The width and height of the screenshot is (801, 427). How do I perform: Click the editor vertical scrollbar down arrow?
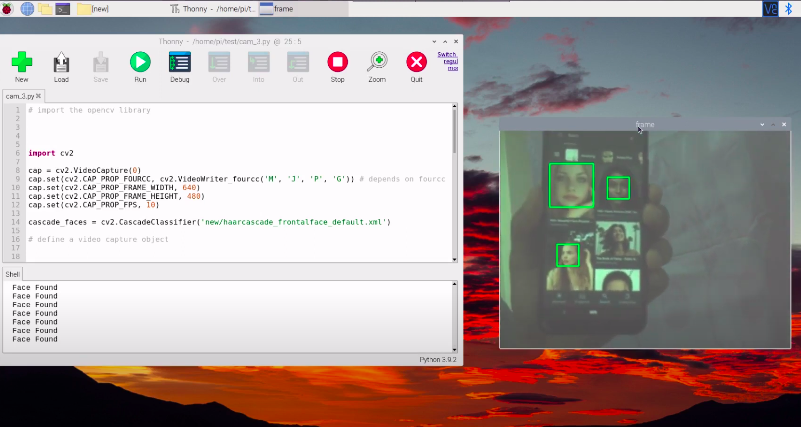point(455,259)
